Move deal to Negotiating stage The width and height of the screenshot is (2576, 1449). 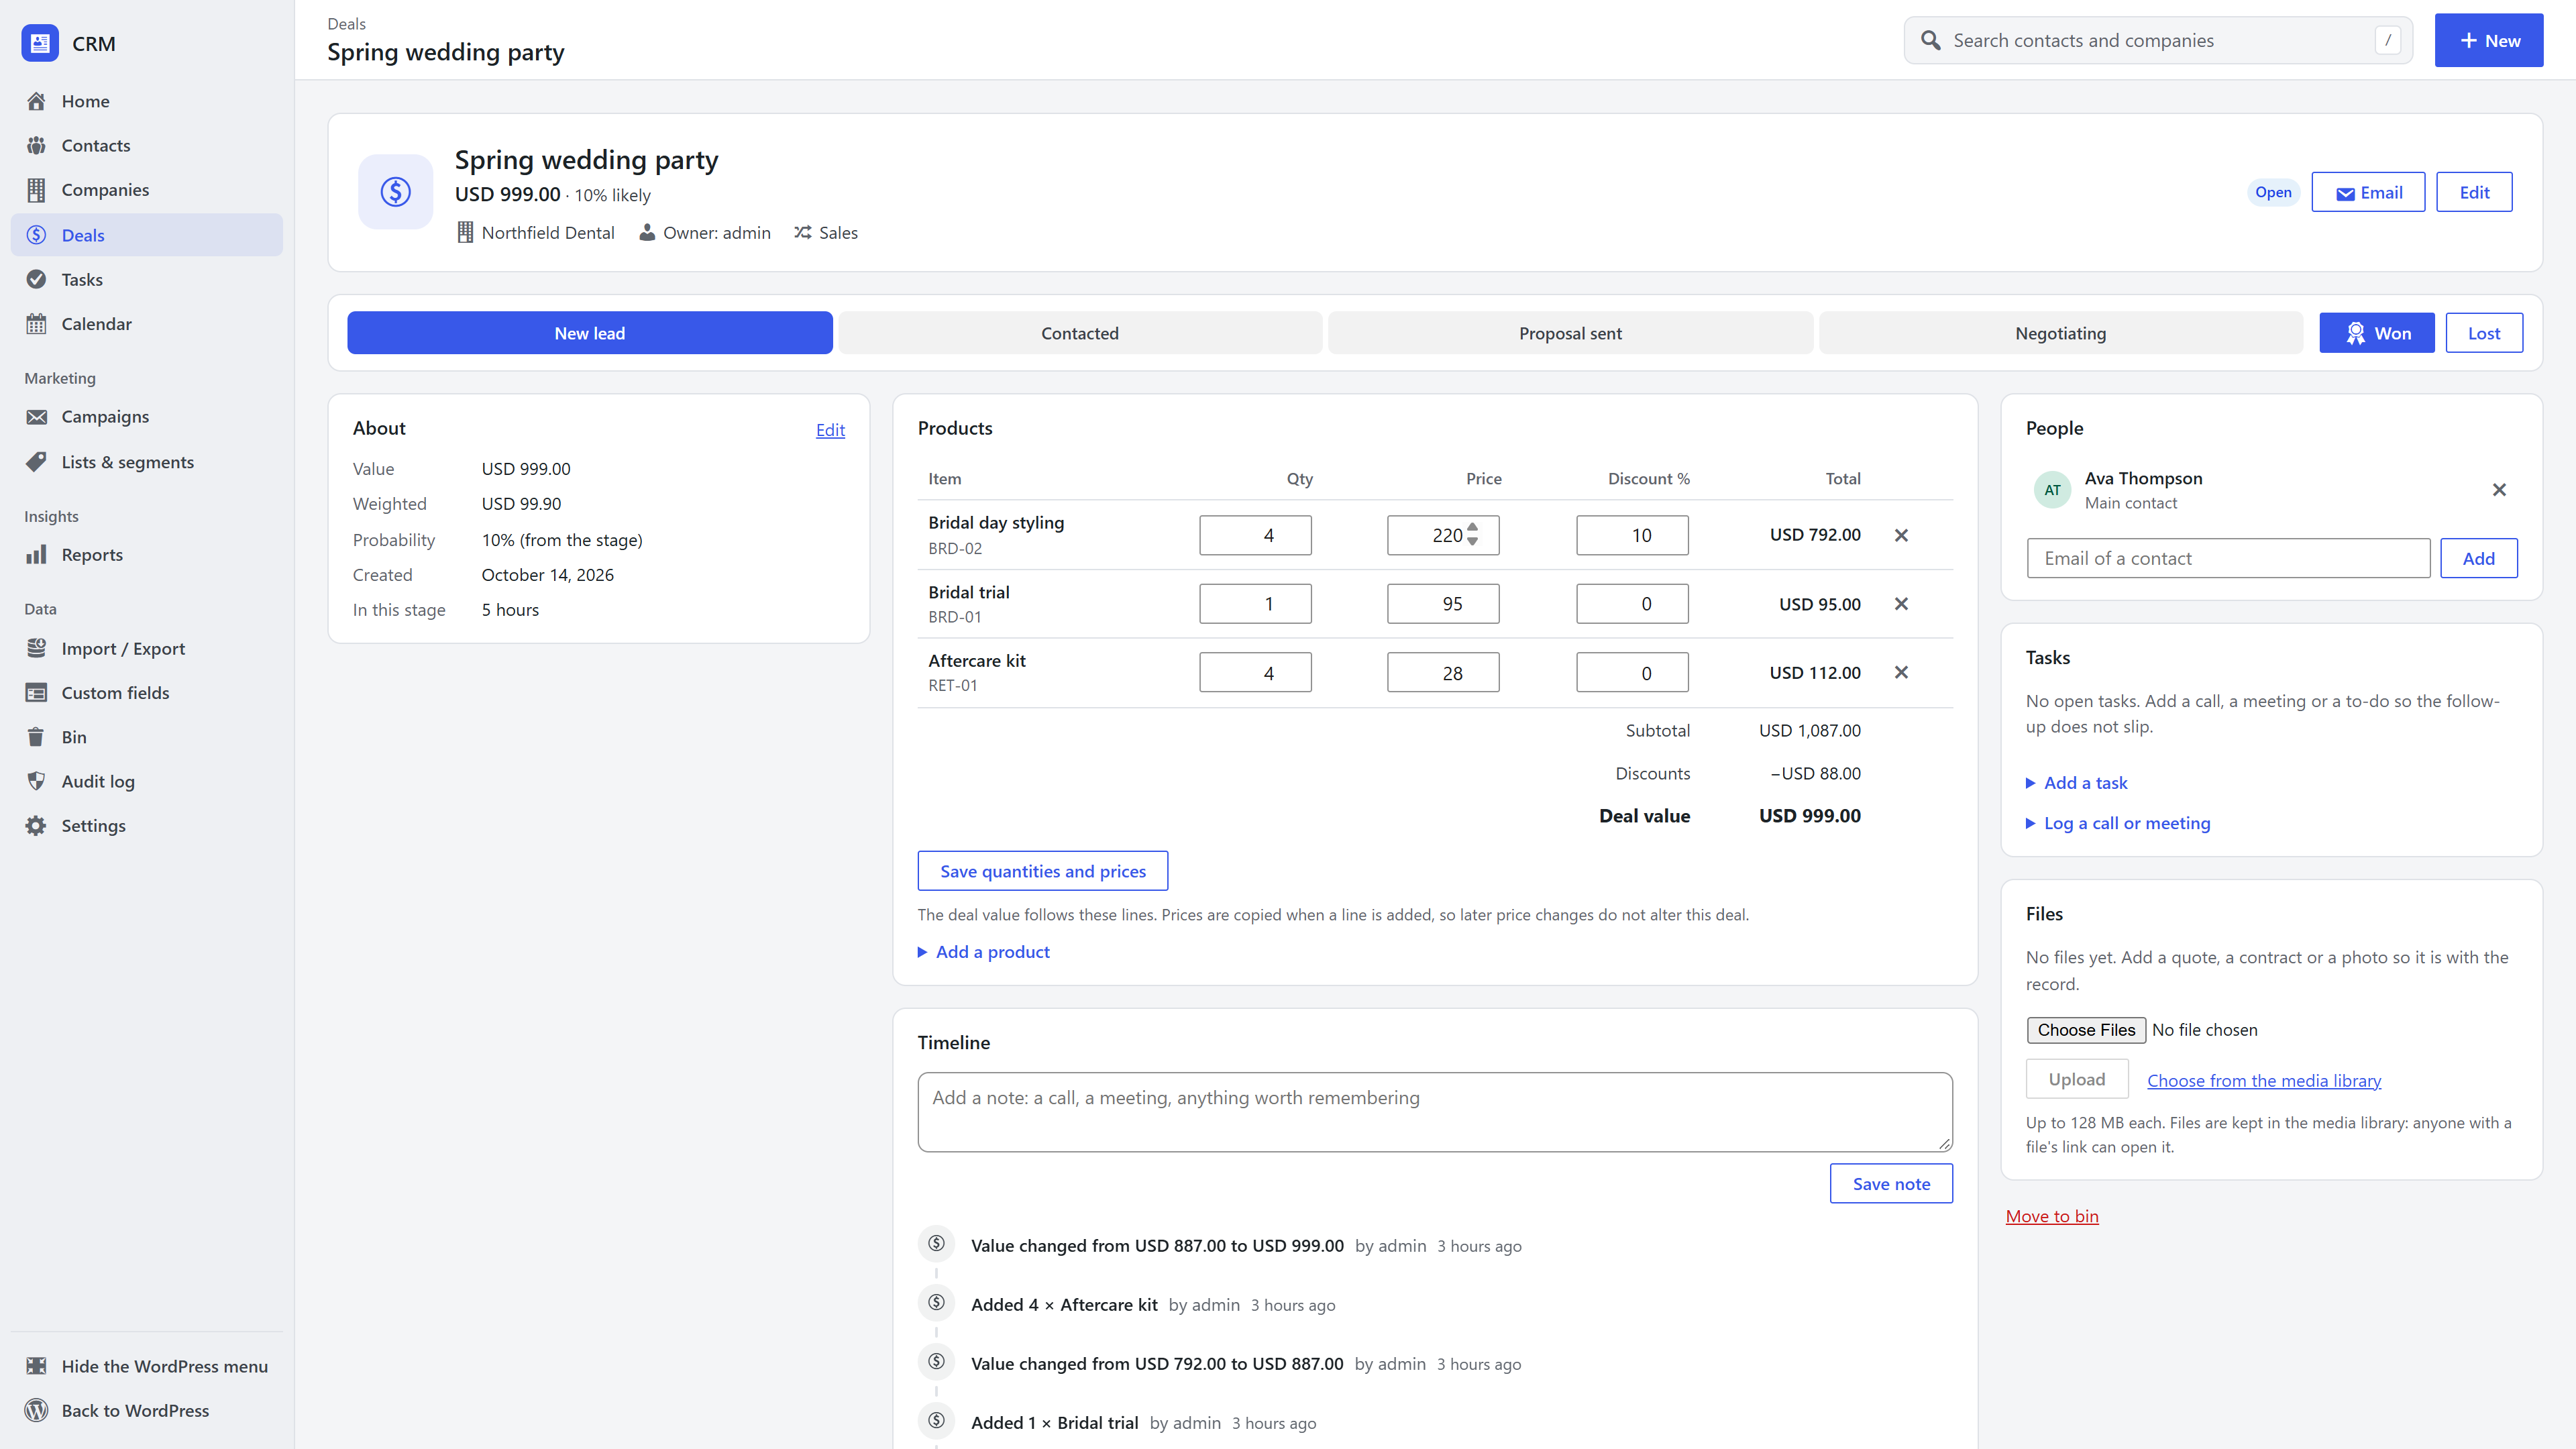click(x=2060, y=333)
